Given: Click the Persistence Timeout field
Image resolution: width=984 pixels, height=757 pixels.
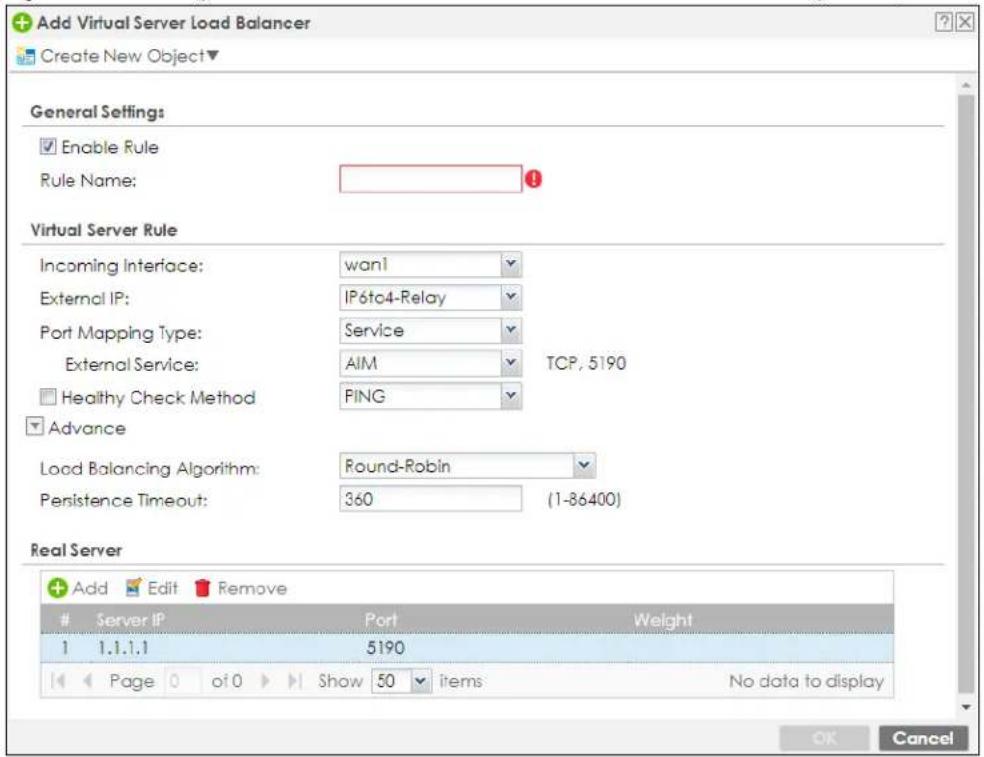Looking at the screenshot, I should 430,499.
